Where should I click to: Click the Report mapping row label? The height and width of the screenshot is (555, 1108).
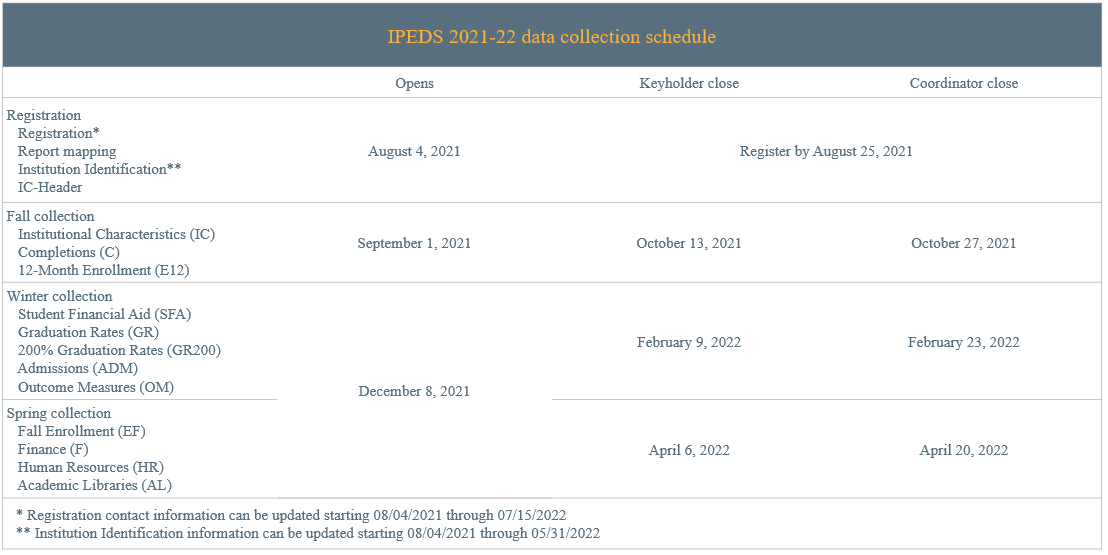pos(67,151)
